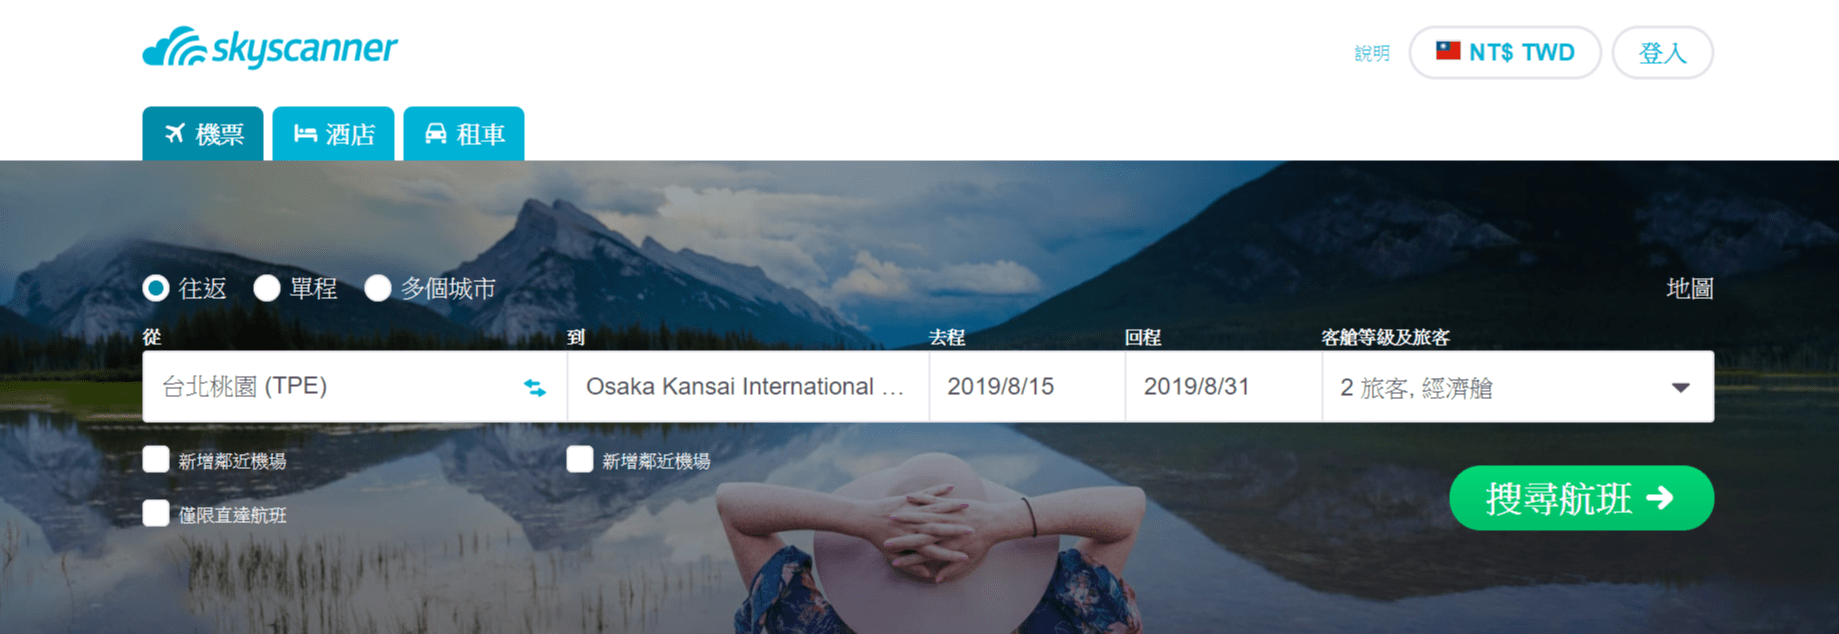1839x634 pixels.
Task: Click the Taiwan flag icon
Action: (x=1448, y=51)
